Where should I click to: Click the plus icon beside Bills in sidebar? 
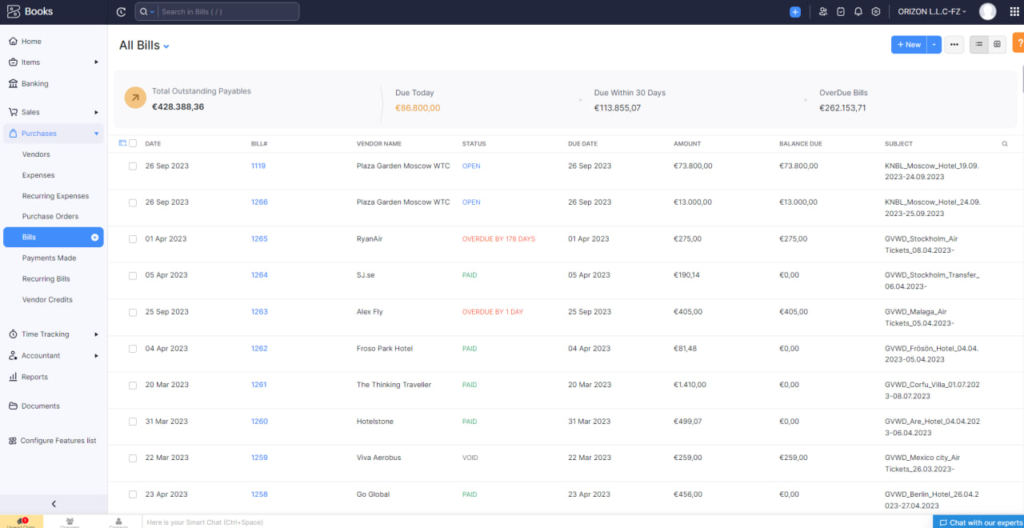(95, 237)
